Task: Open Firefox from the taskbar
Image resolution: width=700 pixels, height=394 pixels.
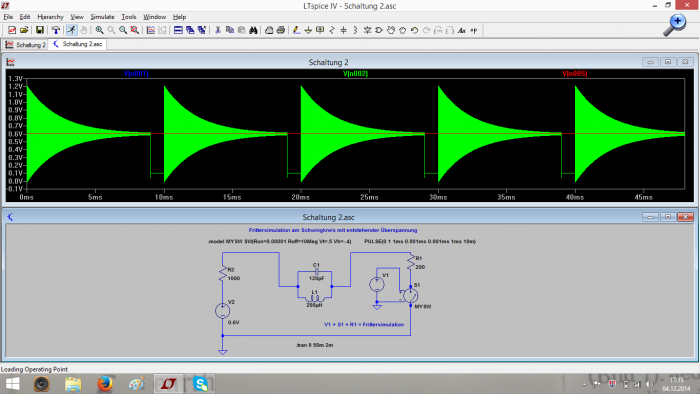Action: [x=105, y=384]
